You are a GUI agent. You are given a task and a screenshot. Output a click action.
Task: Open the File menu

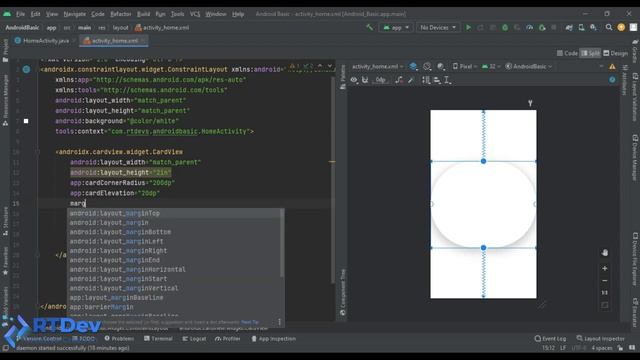tap(20, 14)
